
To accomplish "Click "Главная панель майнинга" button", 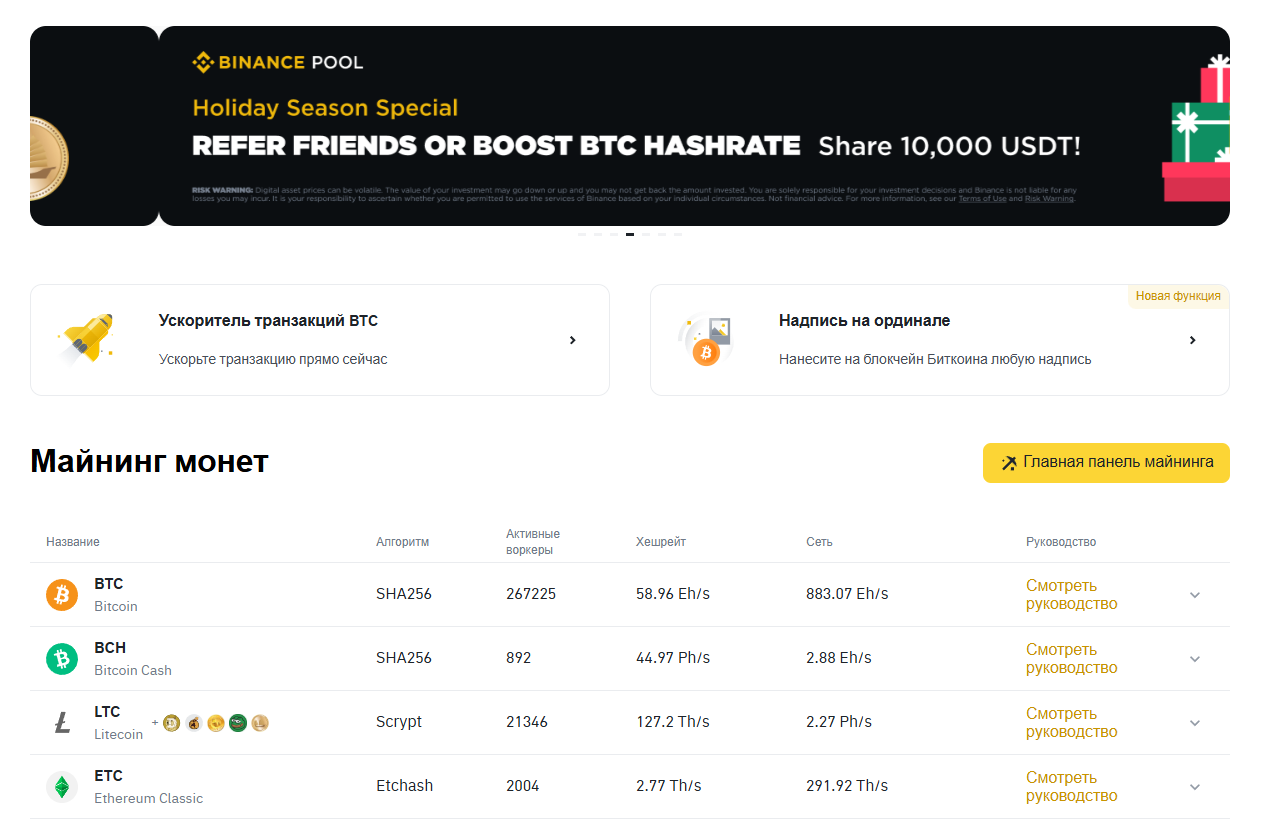I will [1106, 463].
